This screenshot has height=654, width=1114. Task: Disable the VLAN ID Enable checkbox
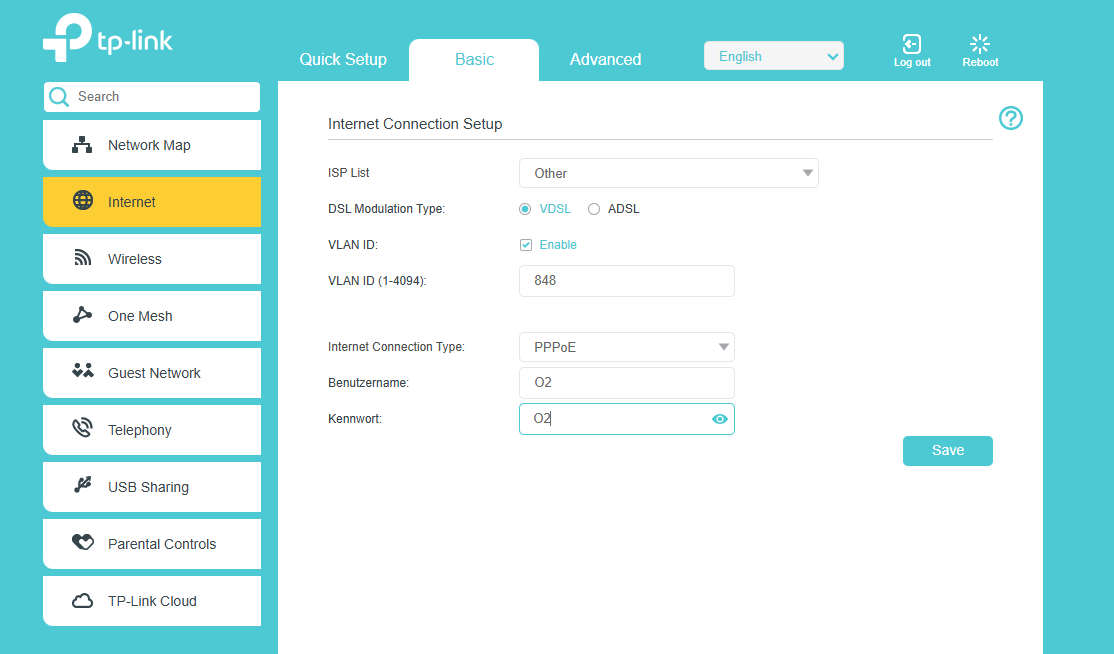[526, 245]
